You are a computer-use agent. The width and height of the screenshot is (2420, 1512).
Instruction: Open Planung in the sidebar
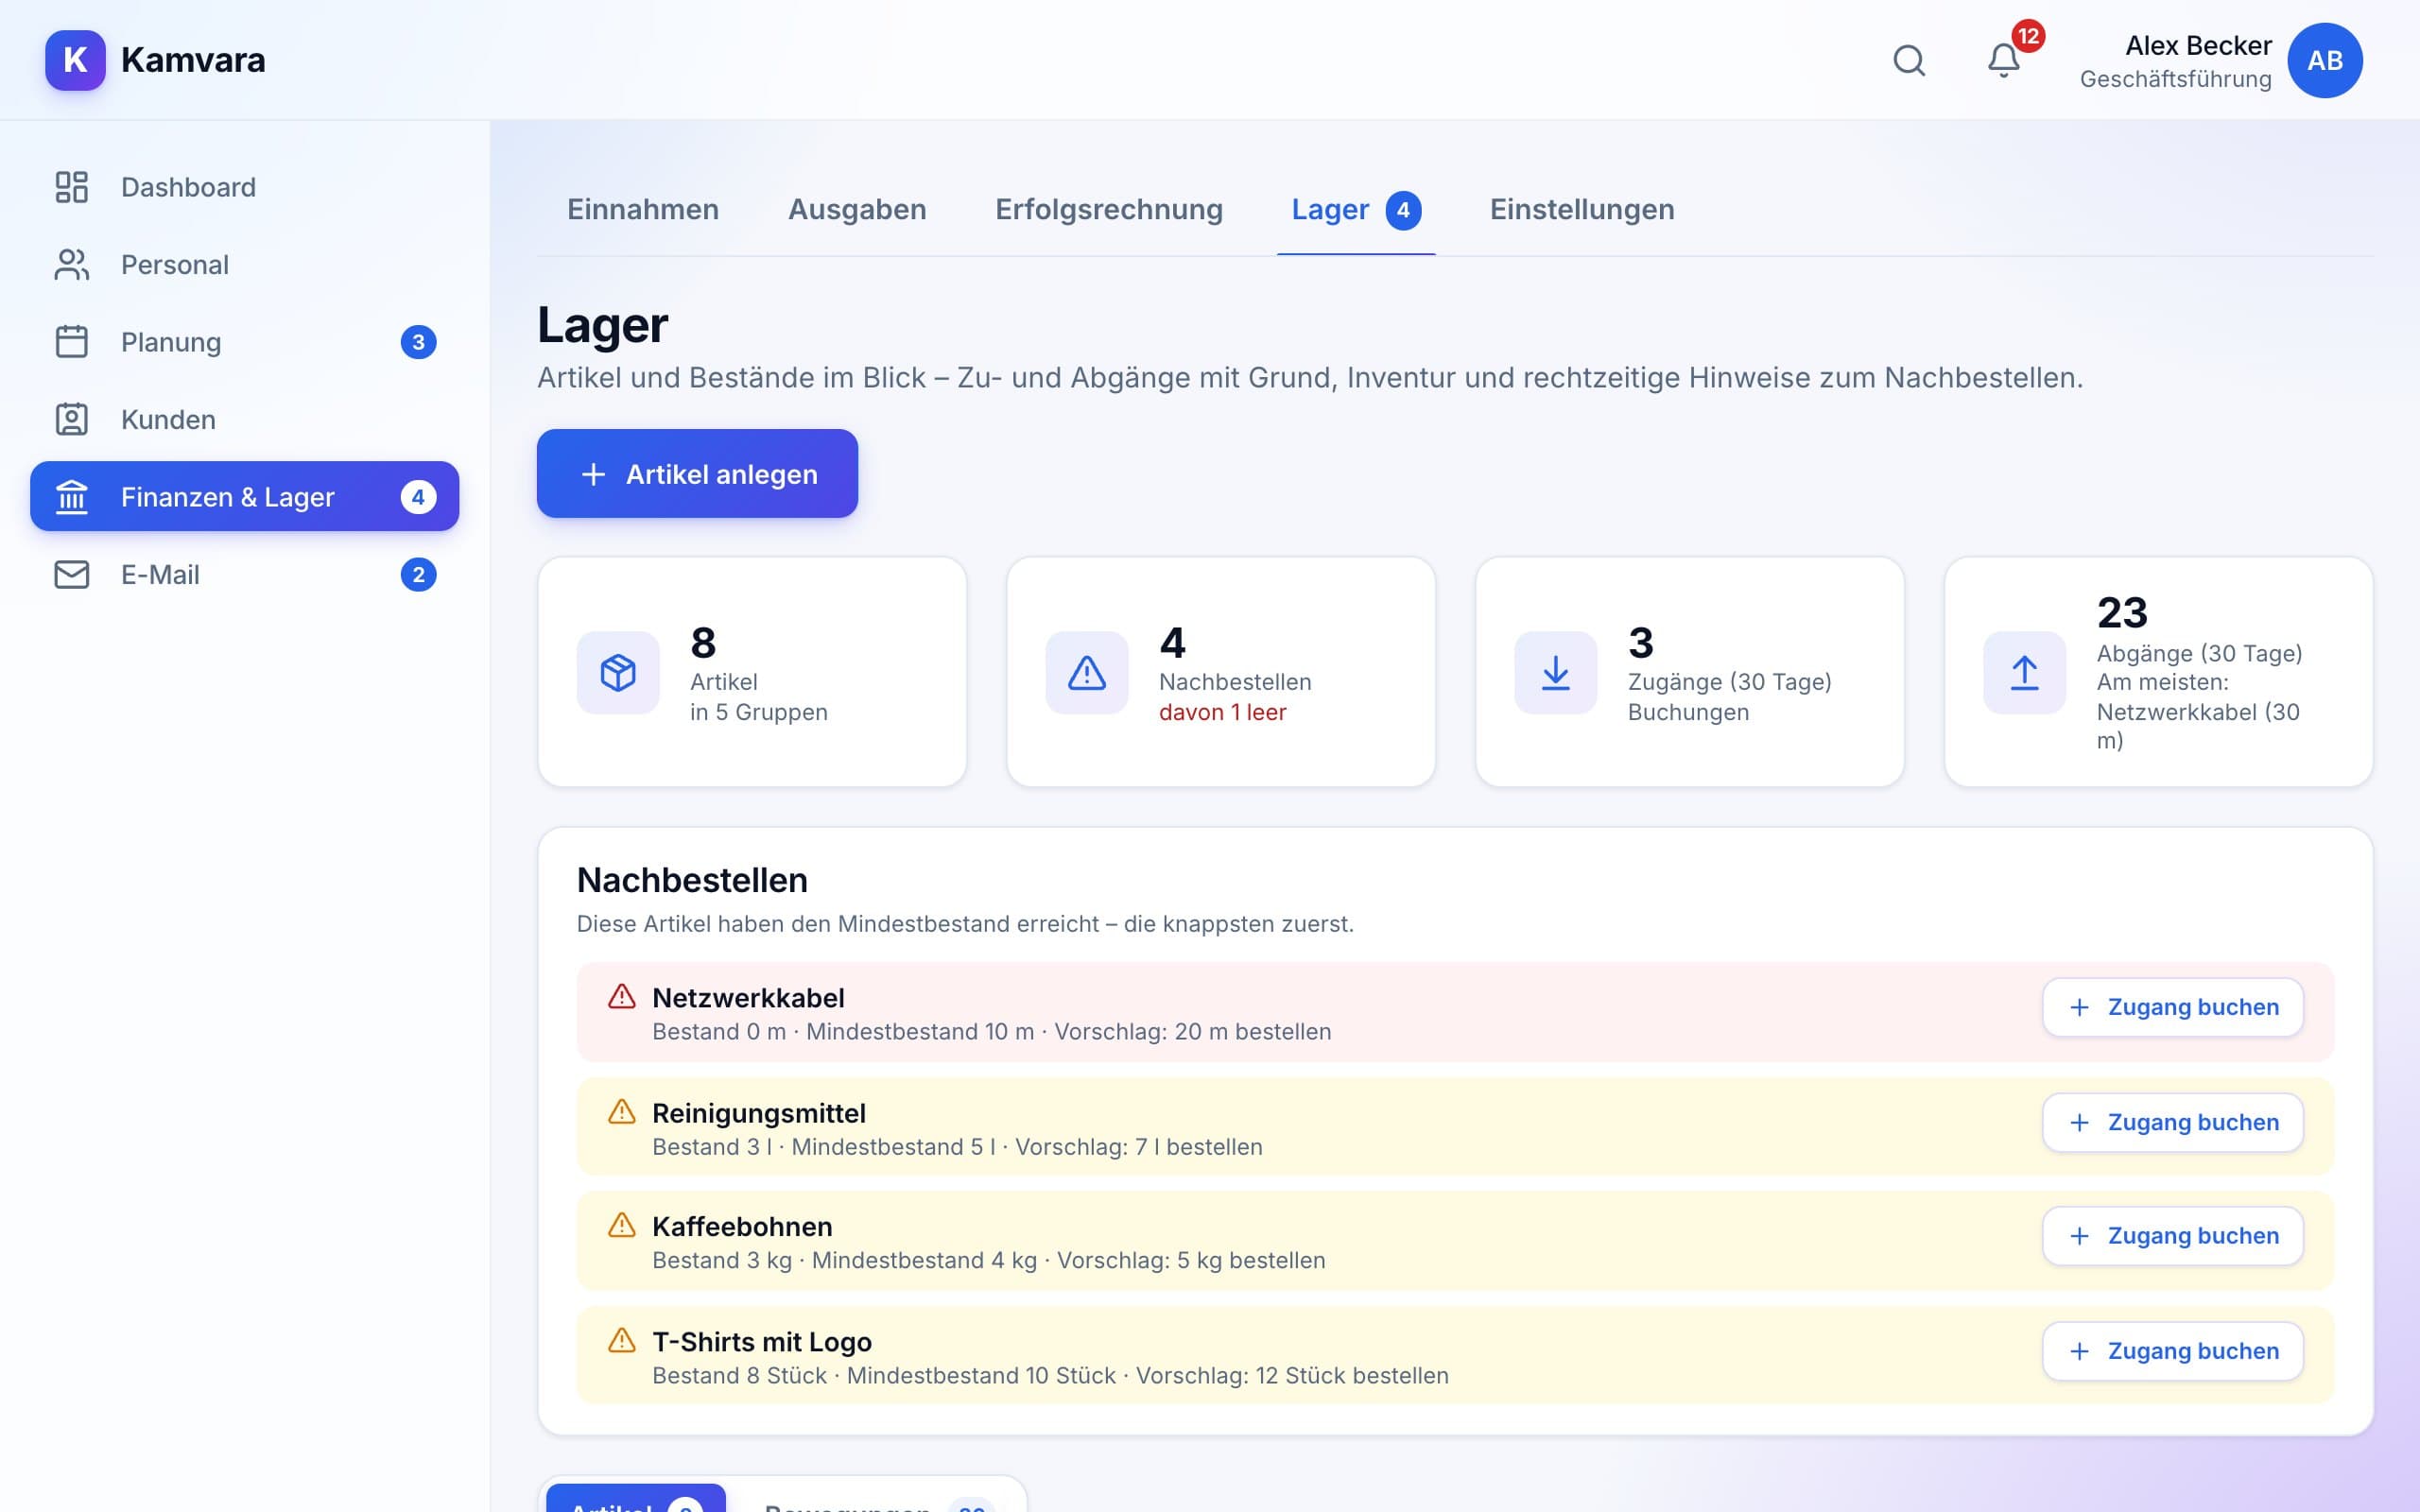click(245, 342)
